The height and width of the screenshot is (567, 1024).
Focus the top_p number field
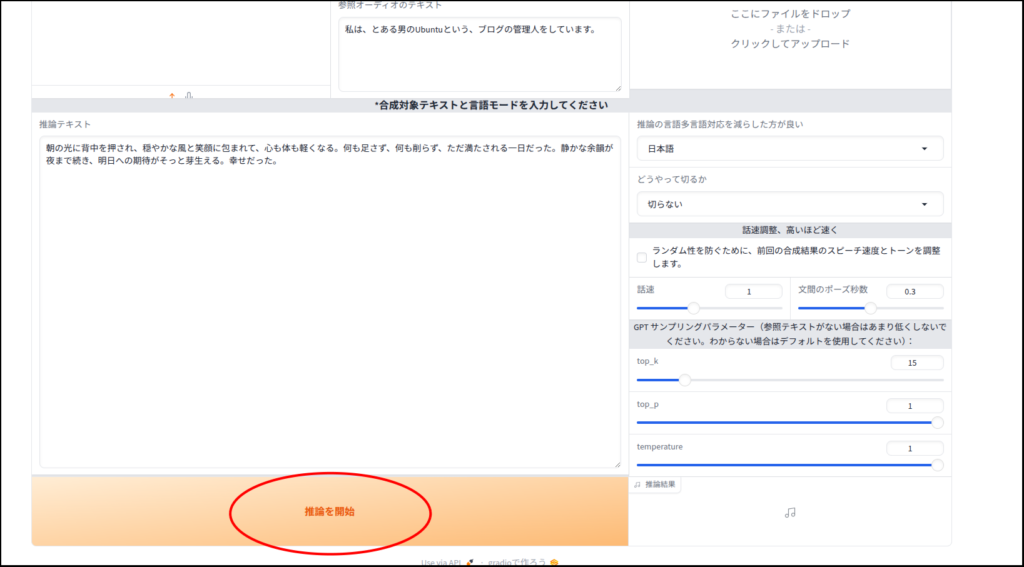(915, 406)
